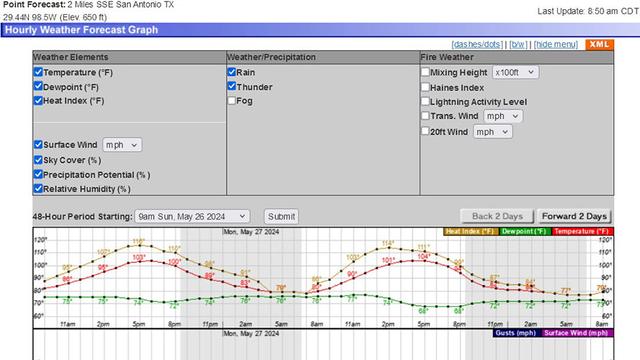Enable Lightning Activity Level checkbox
The image size is (640, 360).
click(425, 101)
